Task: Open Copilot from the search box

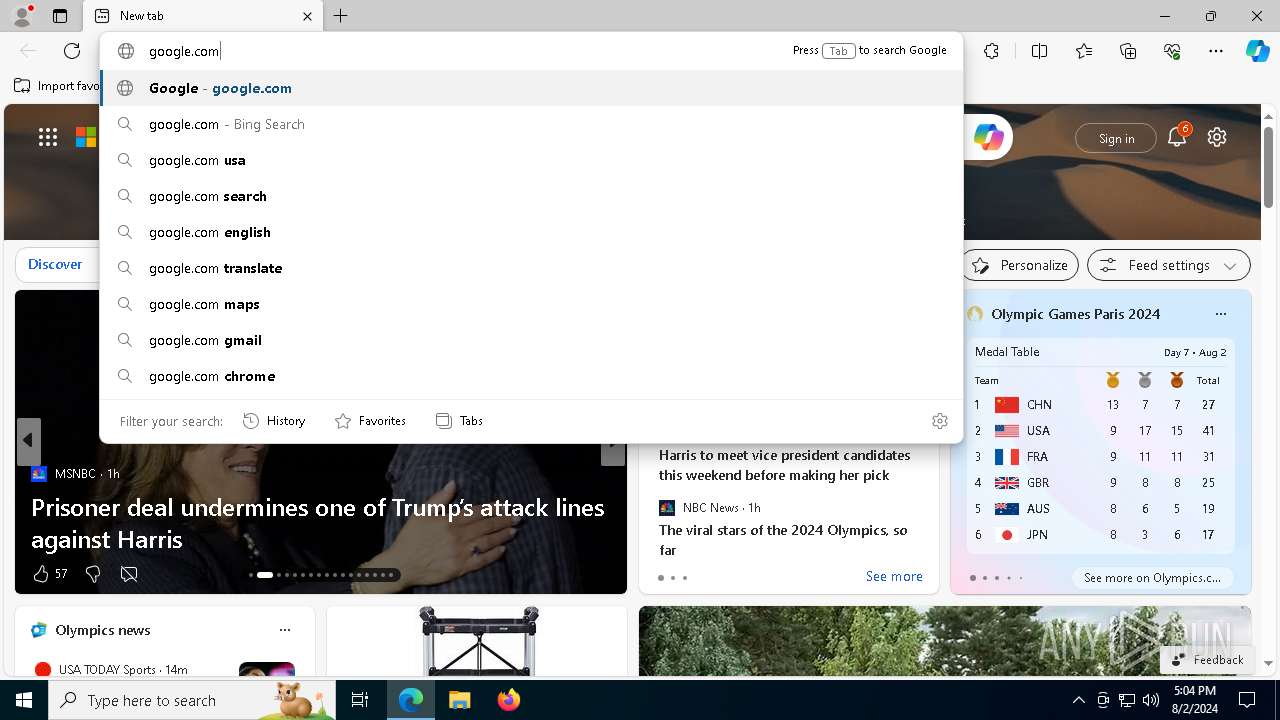Action: tap(989, 137)
